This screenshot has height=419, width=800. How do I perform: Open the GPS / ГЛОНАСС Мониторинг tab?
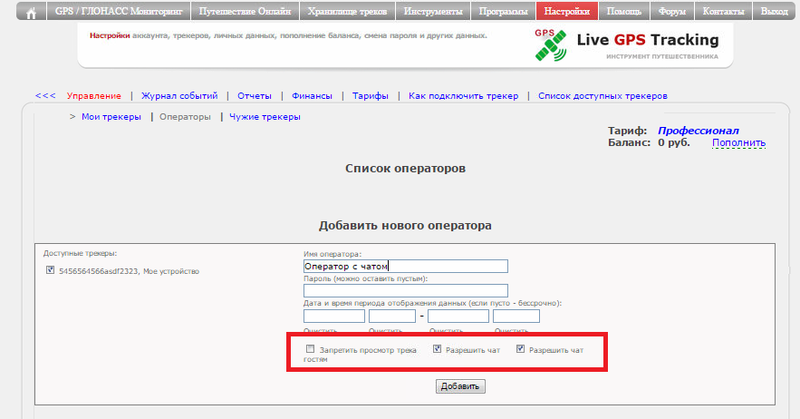pyautogui.click(x=120, y=13)
